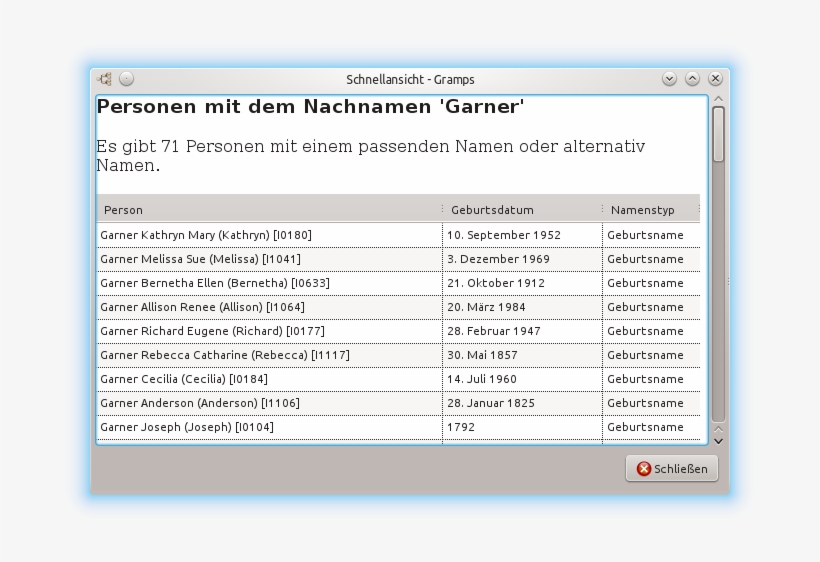Select row Garner Bernetha Ellen (Bernetha) [I0633]
The image size is (820, 562).
click(x=398, y=283)
